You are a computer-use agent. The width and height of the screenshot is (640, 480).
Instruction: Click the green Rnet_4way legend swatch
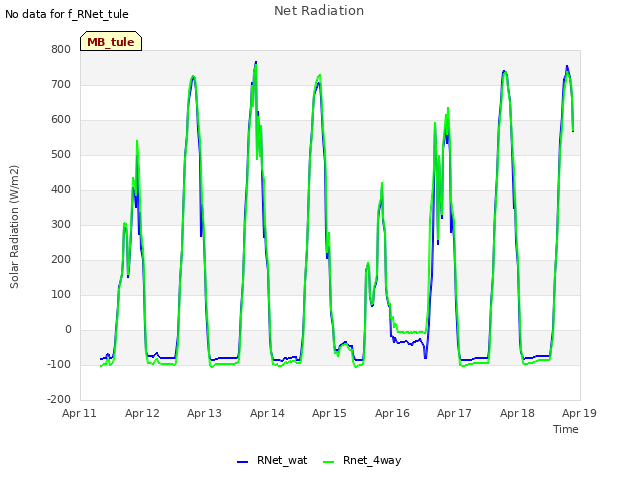pyautogui.click(x=329, y=462)
